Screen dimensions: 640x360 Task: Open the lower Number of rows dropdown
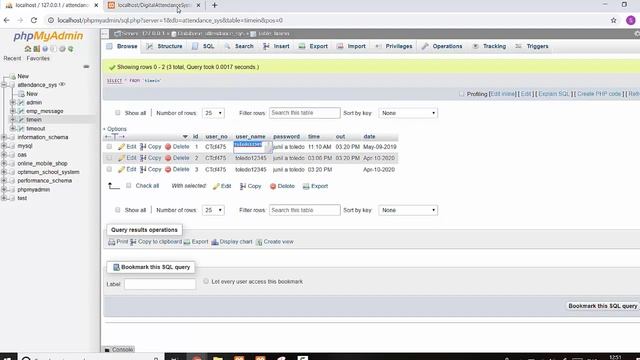click(213, 210)
